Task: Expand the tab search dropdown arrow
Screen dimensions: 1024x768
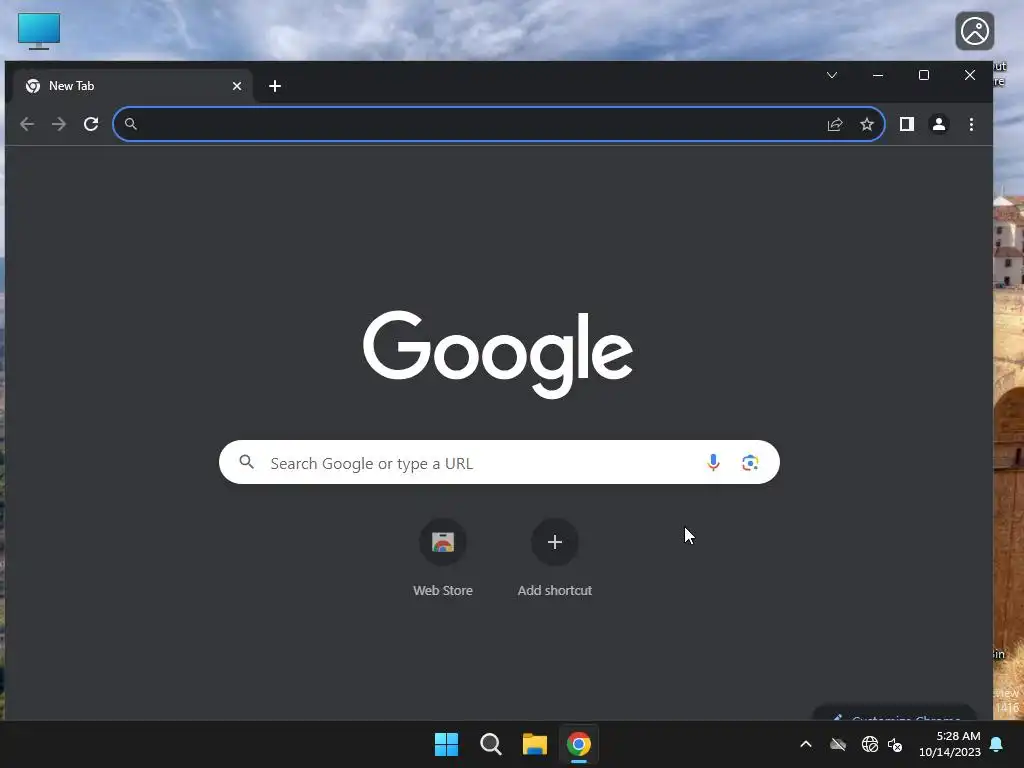Action: pos(832,75)
